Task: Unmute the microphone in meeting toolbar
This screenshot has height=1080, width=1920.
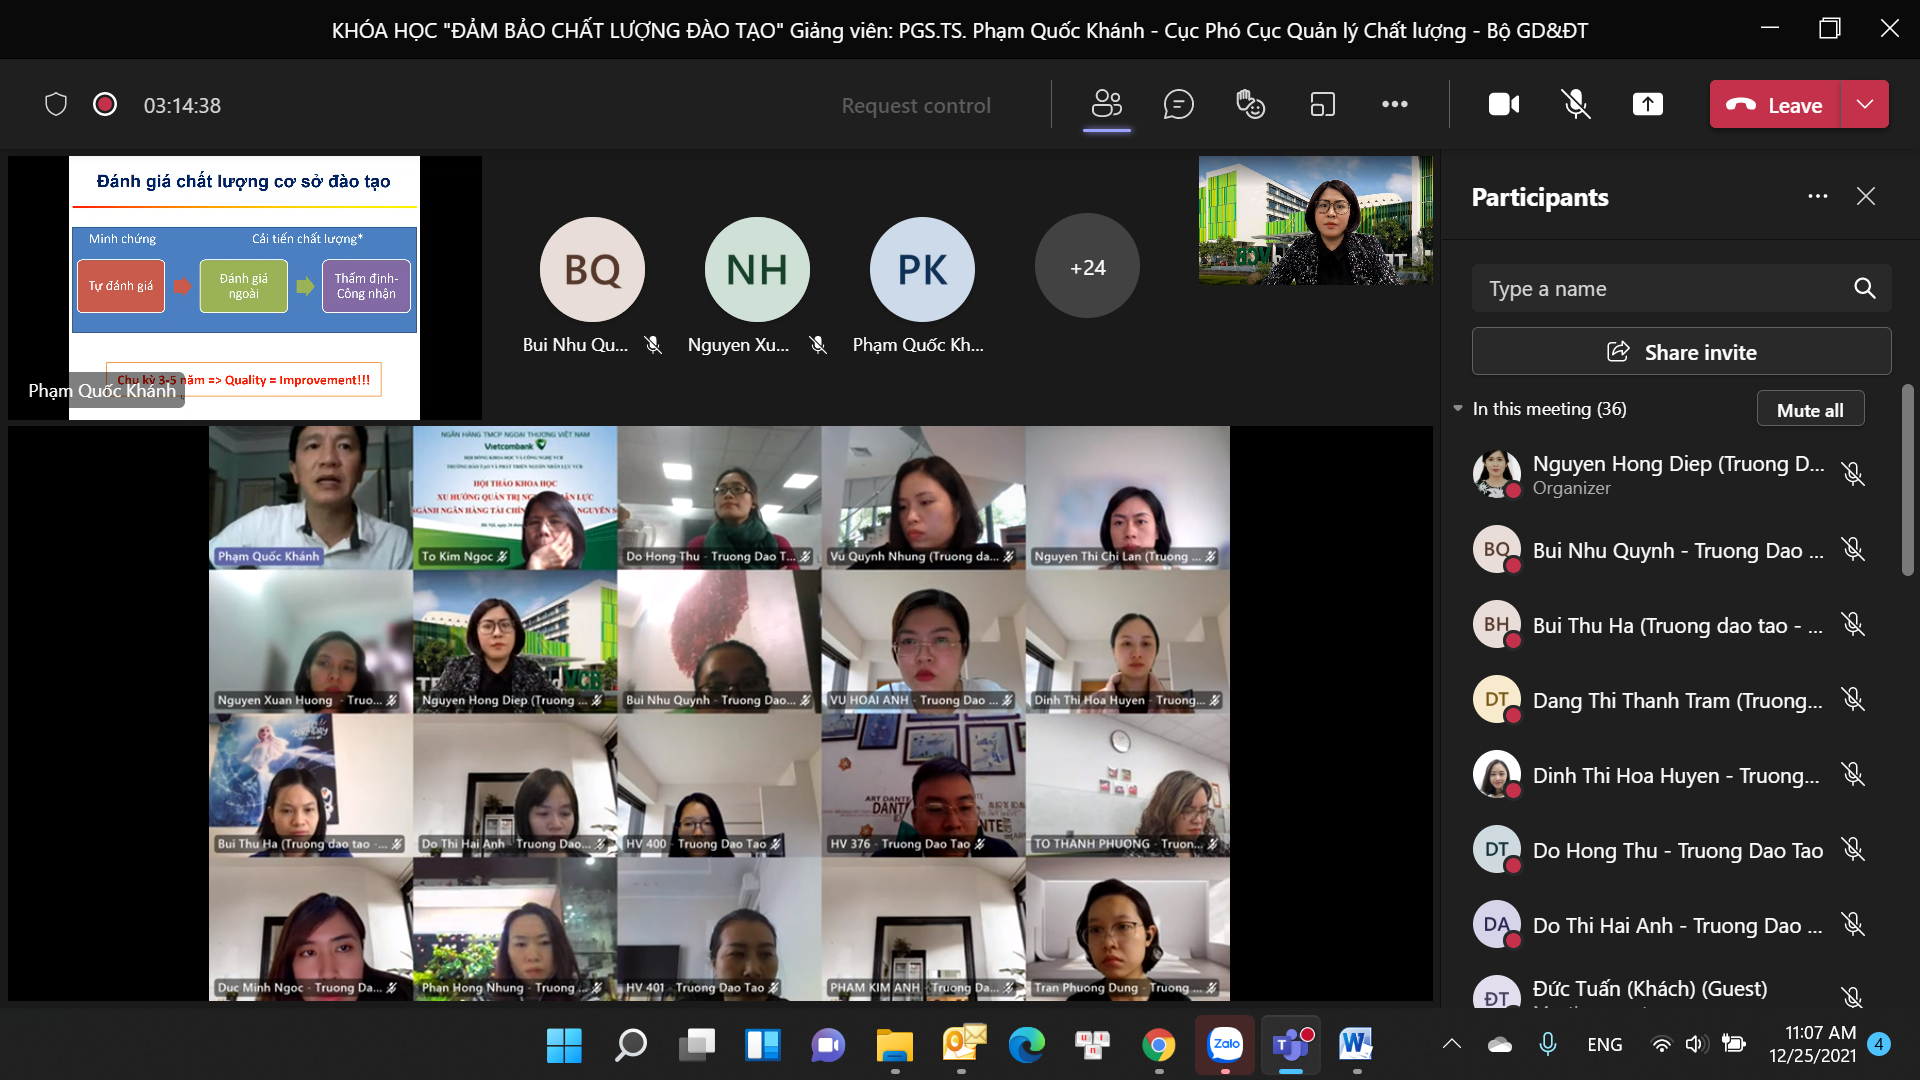Action: pos(1575,104)
